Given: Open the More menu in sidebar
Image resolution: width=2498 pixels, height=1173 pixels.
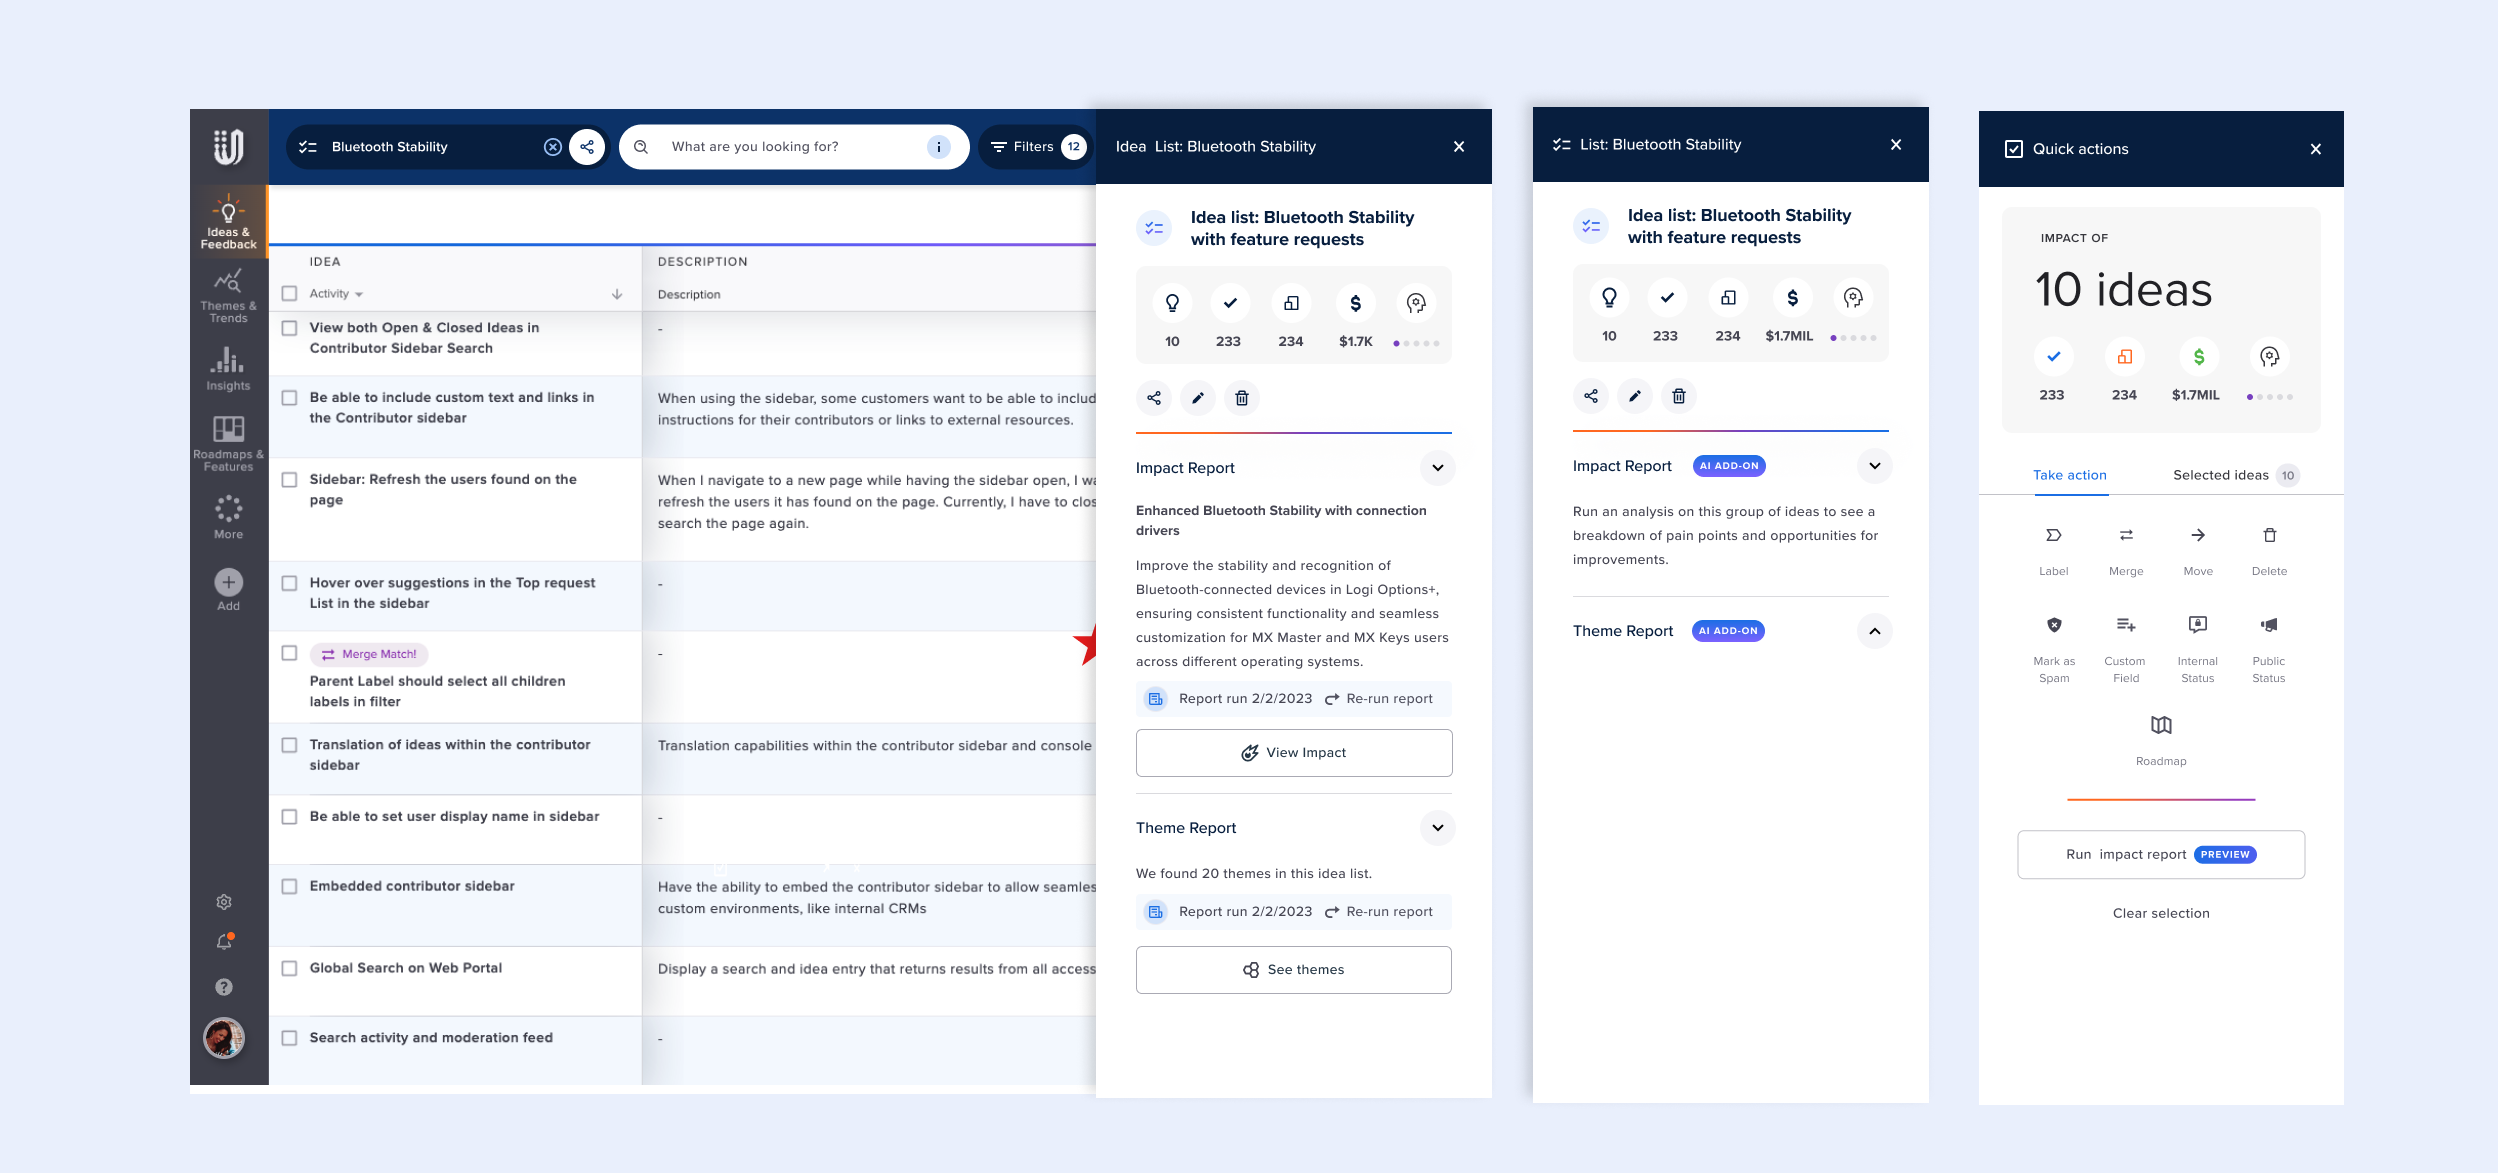Looking at the screenshot, I should tap(228, 516).
